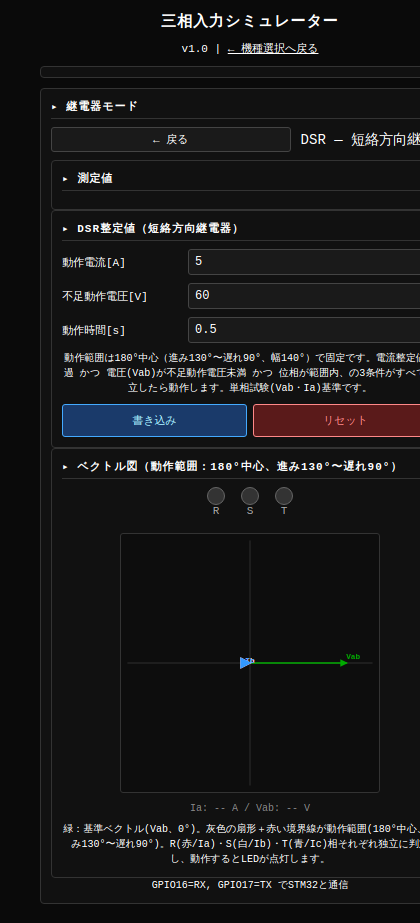Focus the 不足動作電圧[V] input field
Screen dimensions: 420x923
[304, 296]
